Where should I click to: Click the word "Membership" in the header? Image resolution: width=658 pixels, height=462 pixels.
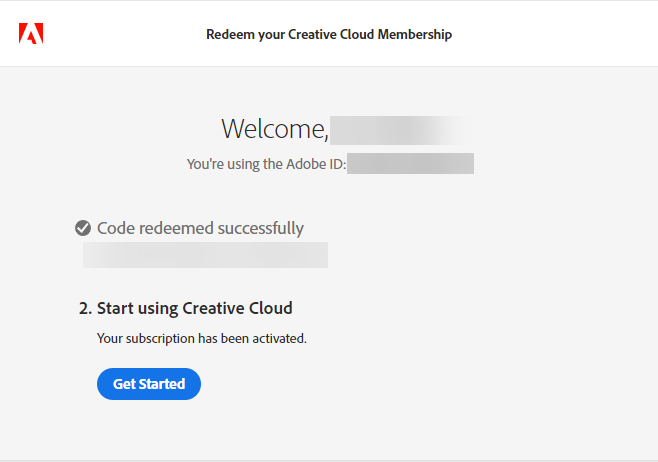415,34
